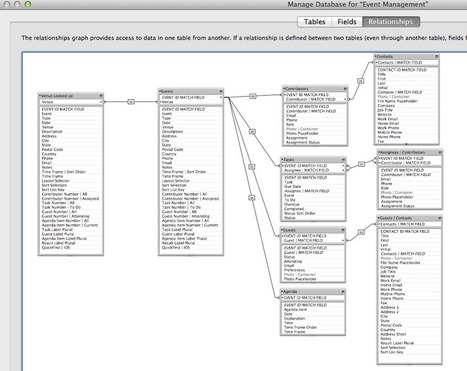Image resolution: width=467 pixels, height=371 pixels.
Task: Select equals operator between Contributors and Contacts
Action: [360, 81]
